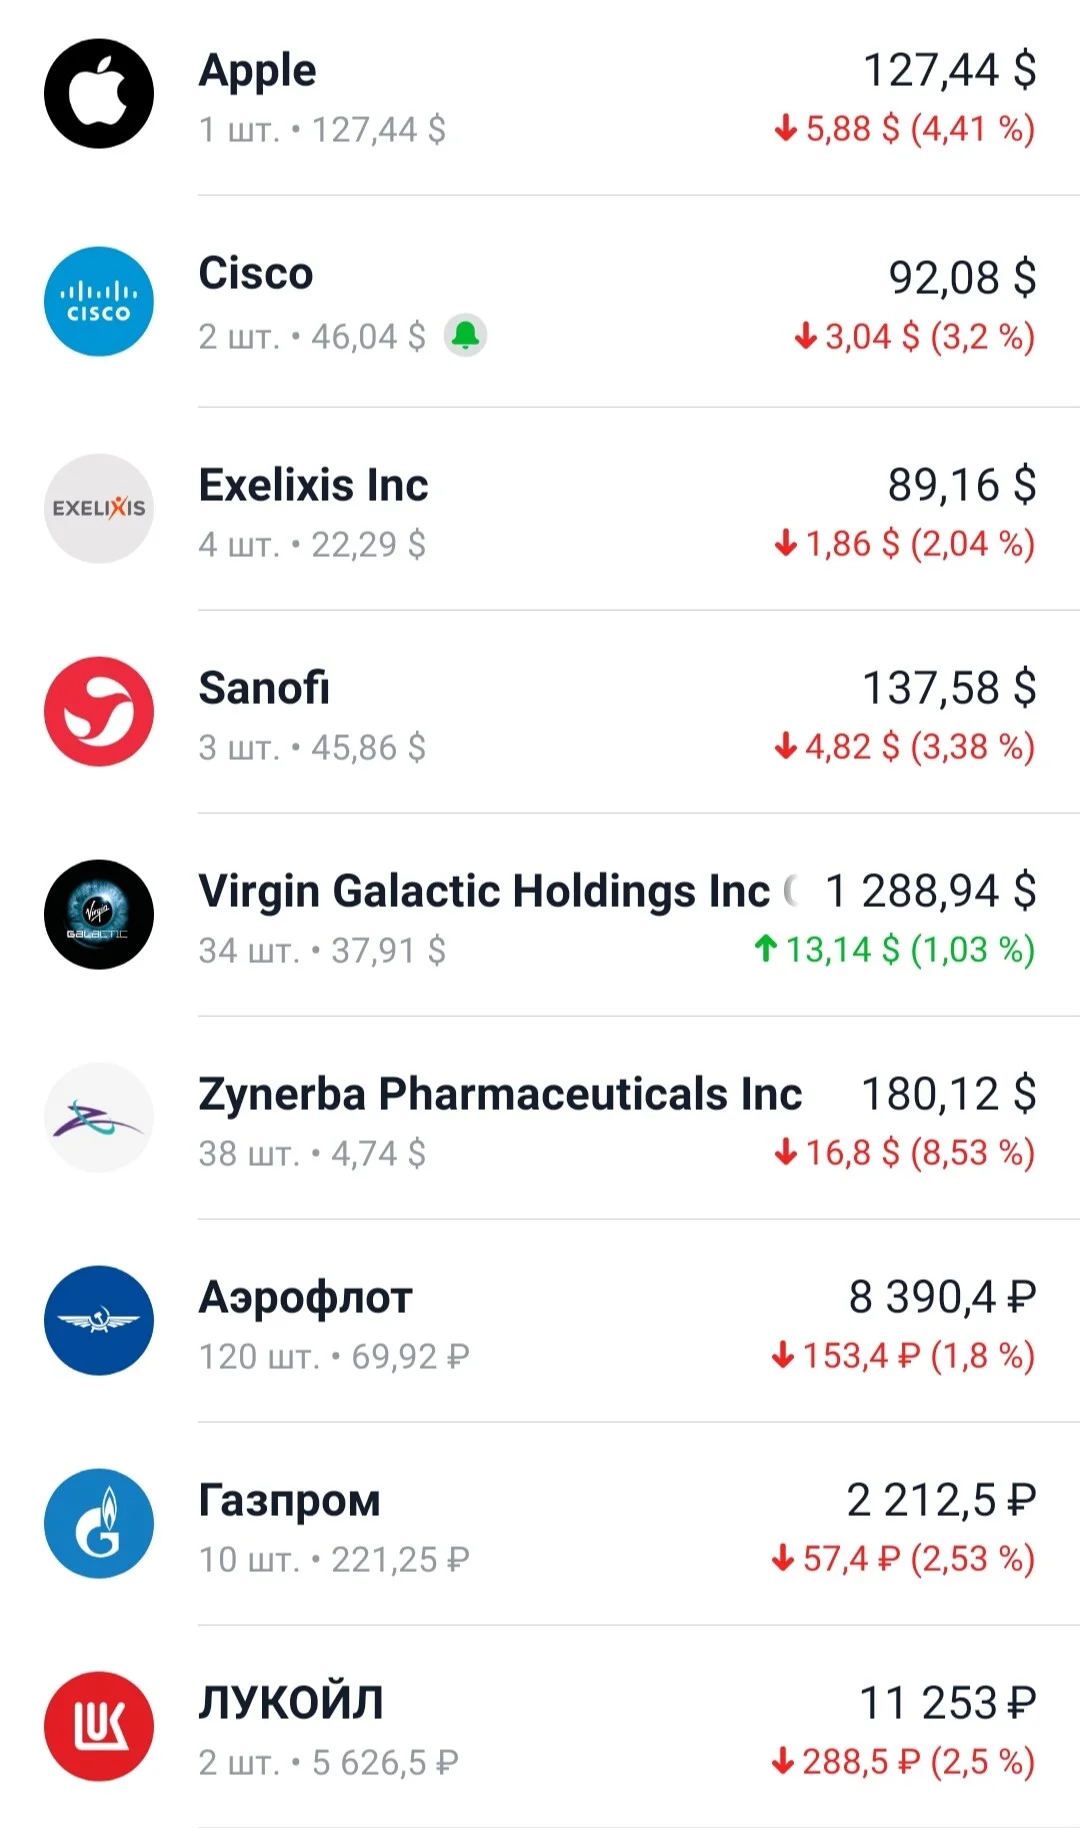This screenshot has height=1828, width=1080.
Task: Tap the red Sanofi logo icon
Action: coord(99,711)
